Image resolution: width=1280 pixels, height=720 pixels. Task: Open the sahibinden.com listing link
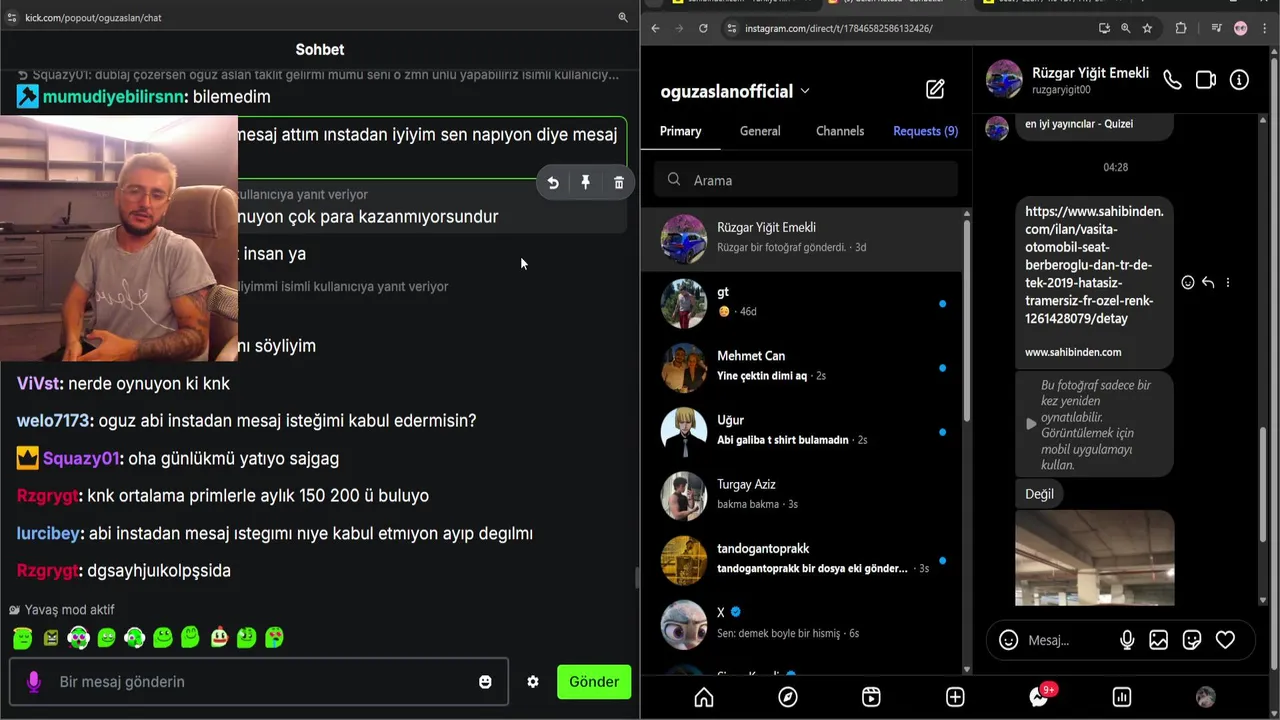tap(1094, 265)
